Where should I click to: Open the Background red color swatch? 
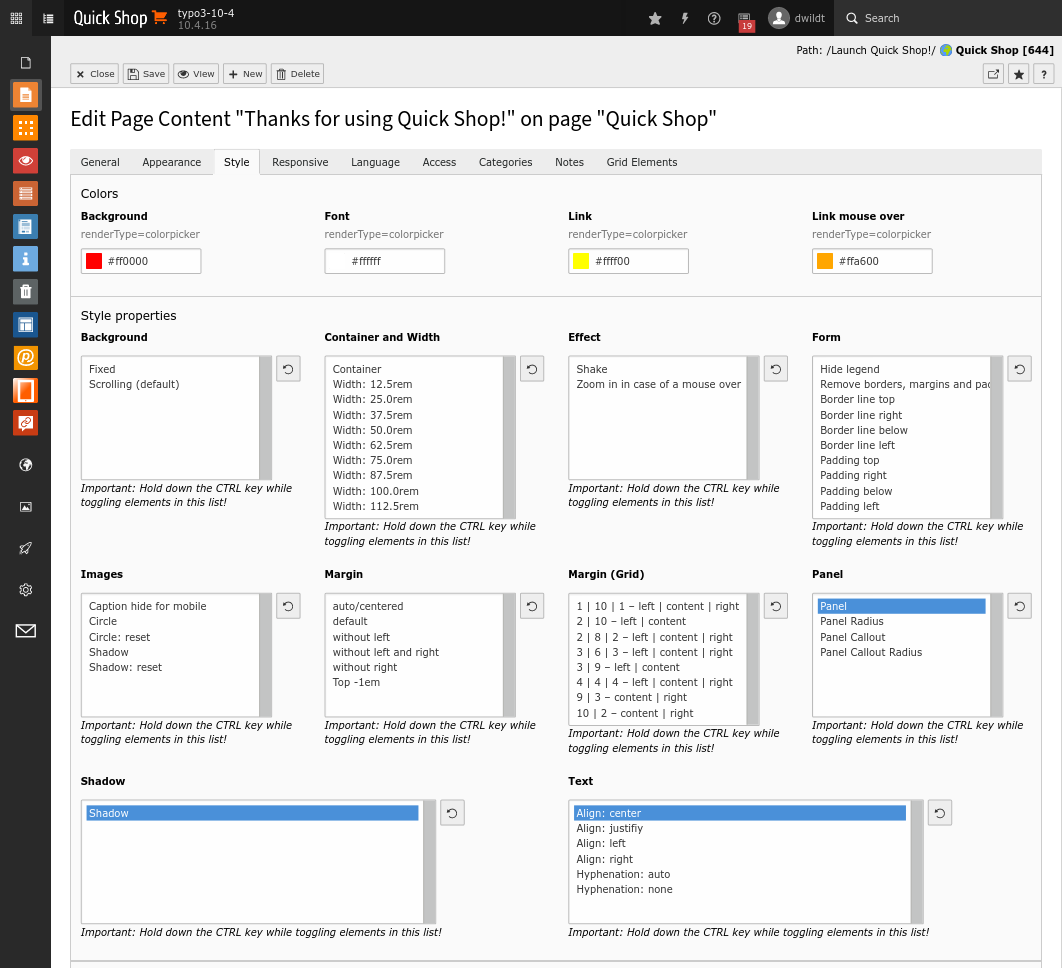pyautogui.click(x=94, y=261)
